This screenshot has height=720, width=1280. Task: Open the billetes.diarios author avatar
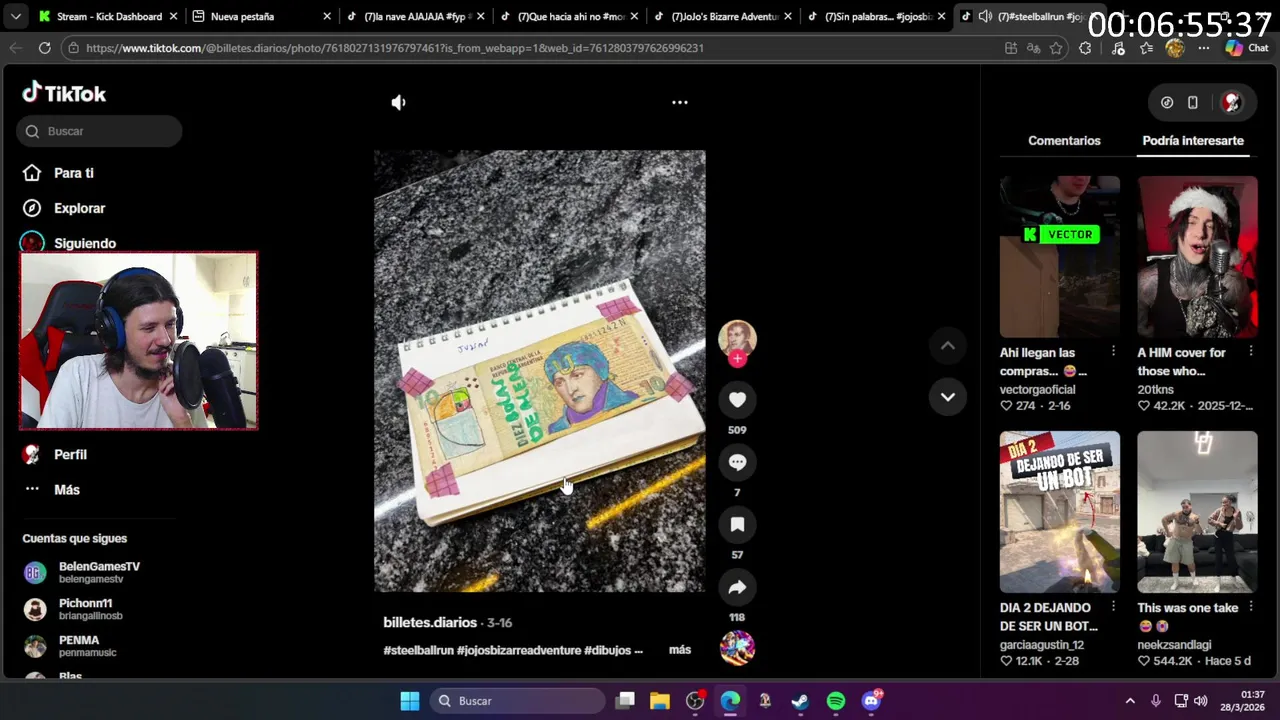click(x=737, y=338)
